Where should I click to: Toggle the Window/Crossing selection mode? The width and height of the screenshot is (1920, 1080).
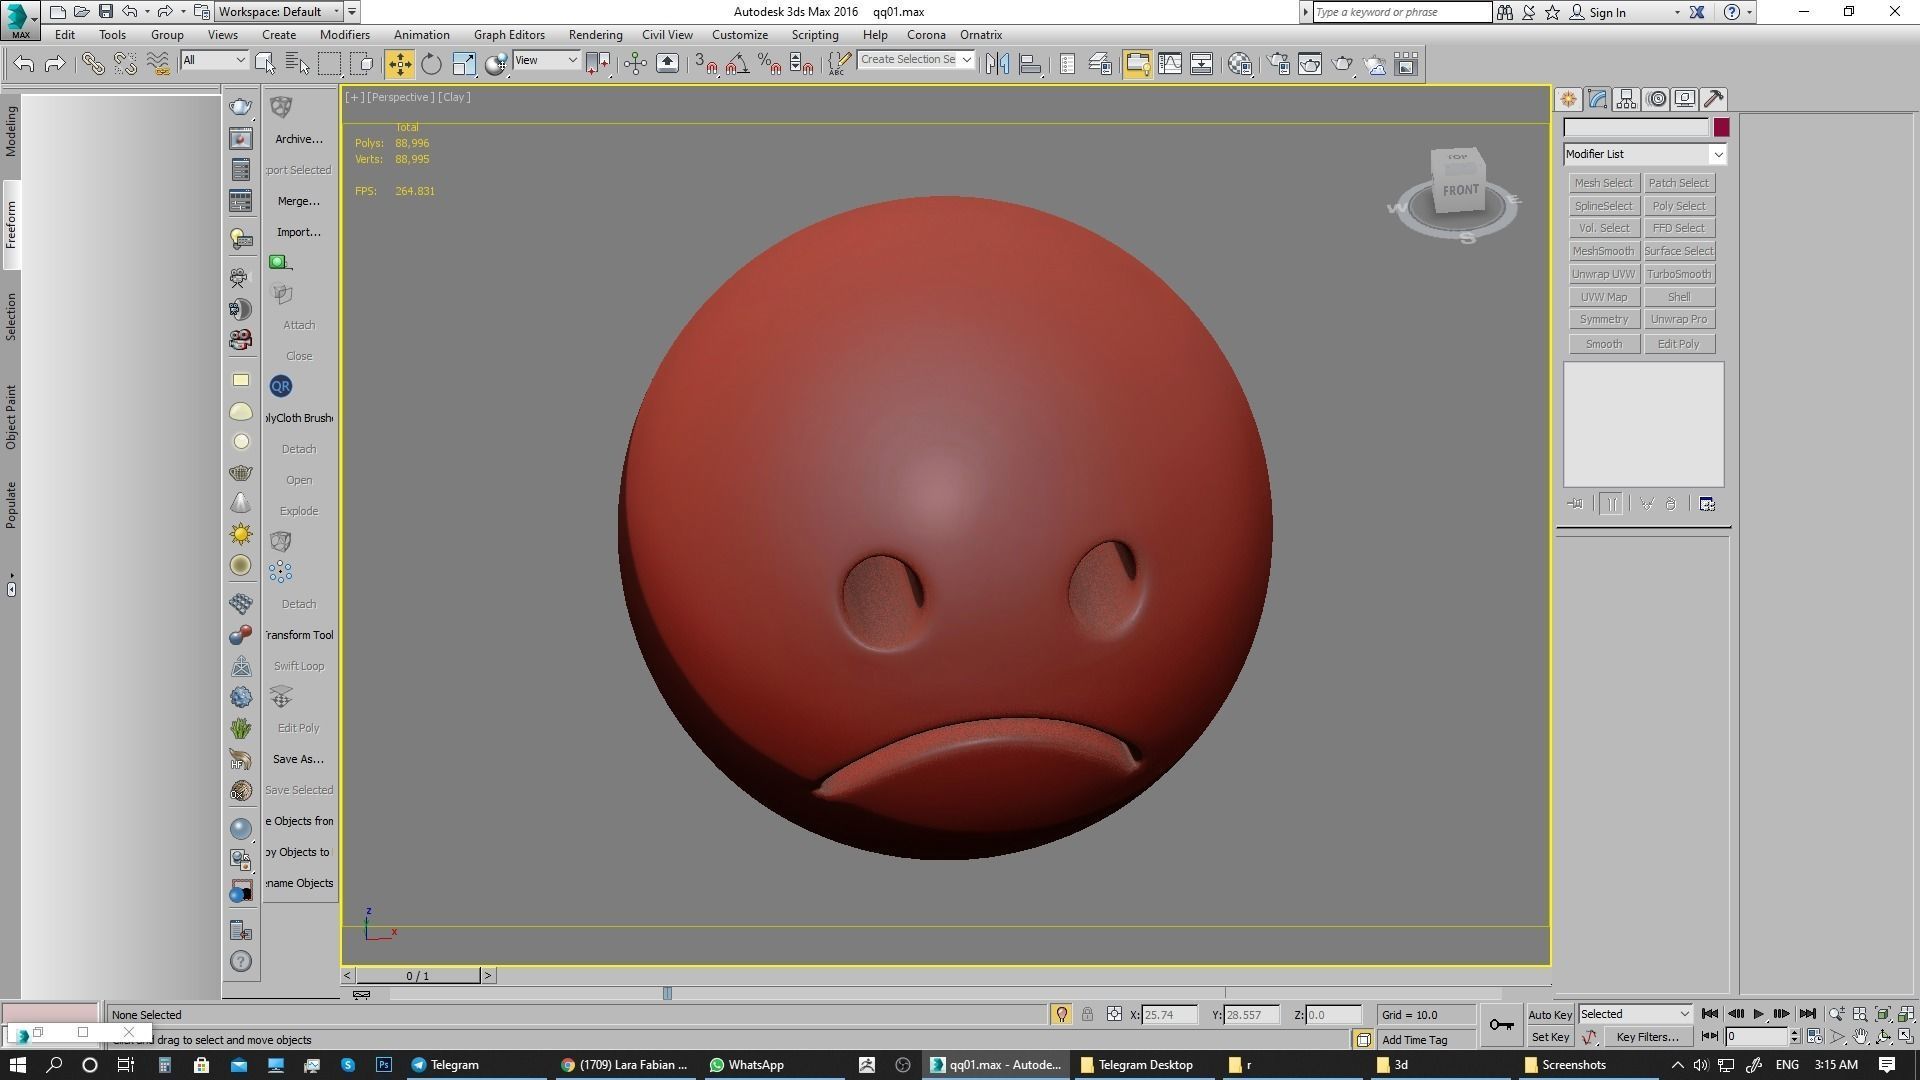pyautogui.click(x=362, y=64)
